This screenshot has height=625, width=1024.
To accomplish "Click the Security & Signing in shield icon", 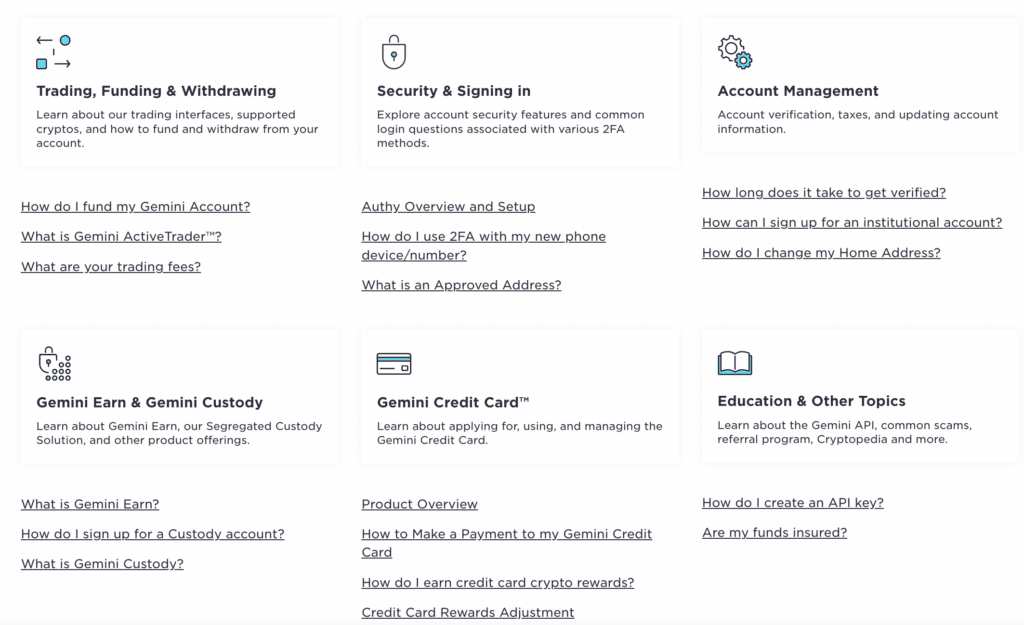I will pyautogui.click(x=394, y=52).
